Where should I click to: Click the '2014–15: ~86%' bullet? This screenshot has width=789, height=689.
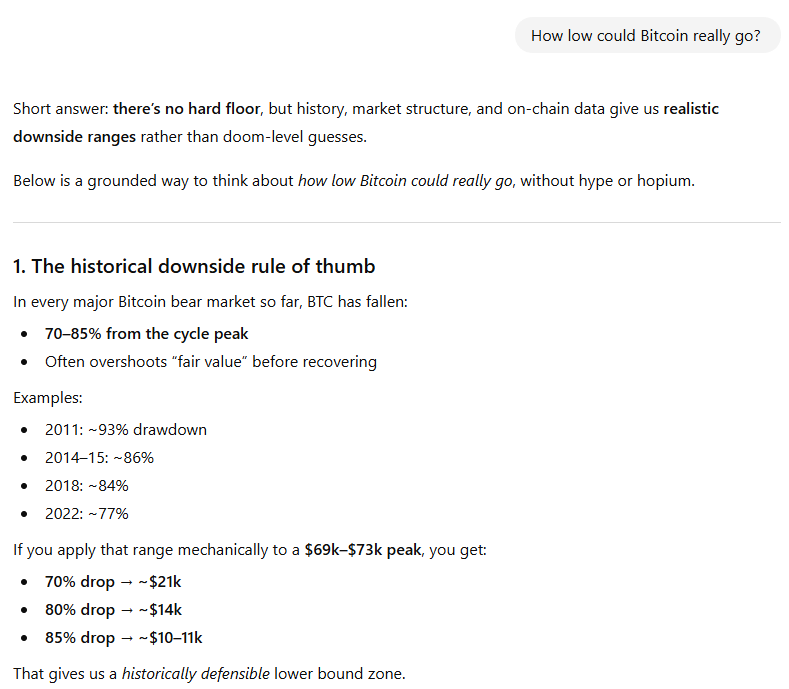(x=99, y=458)
